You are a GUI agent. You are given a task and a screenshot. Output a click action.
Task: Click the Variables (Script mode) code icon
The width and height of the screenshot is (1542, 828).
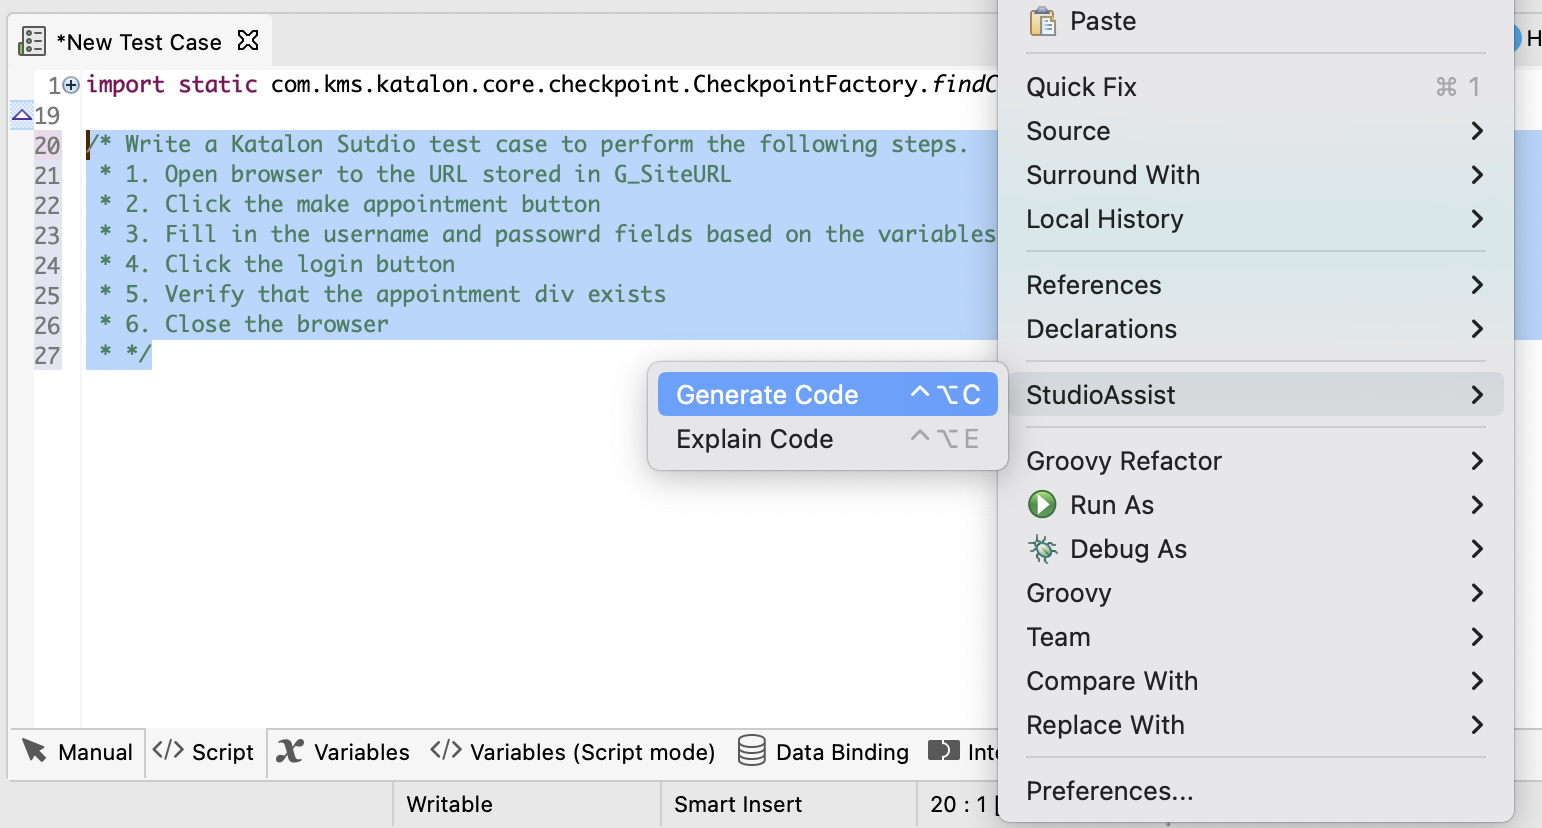click(x=444, y=752)
